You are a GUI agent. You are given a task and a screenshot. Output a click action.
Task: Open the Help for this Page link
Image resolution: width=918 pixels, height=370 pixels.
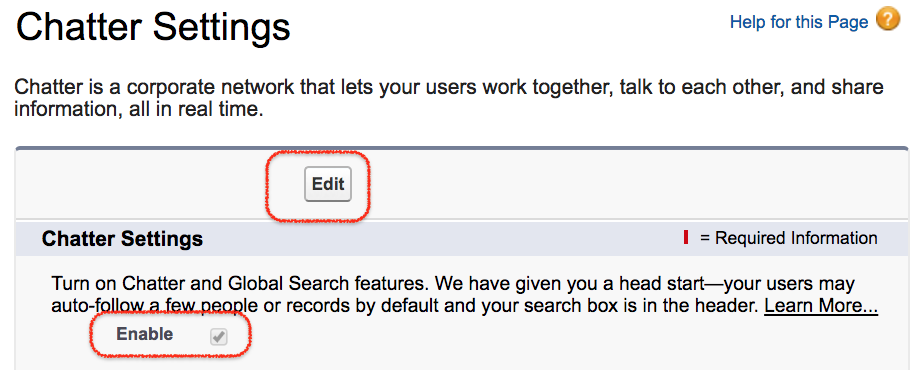(799, 22)
